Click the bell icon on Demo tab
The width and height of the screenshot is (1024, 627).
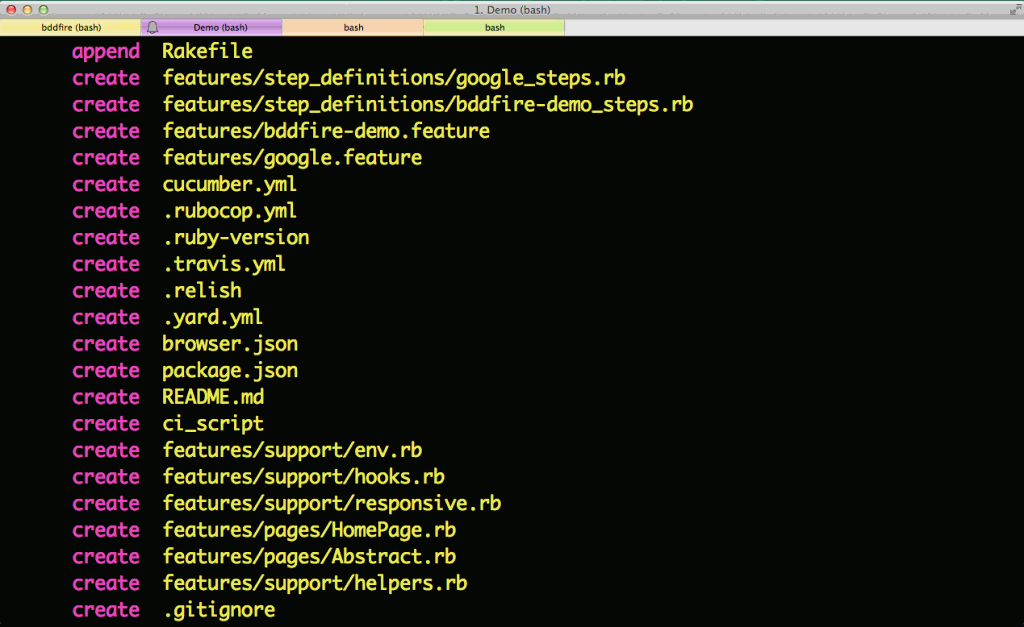pos(152,28)
